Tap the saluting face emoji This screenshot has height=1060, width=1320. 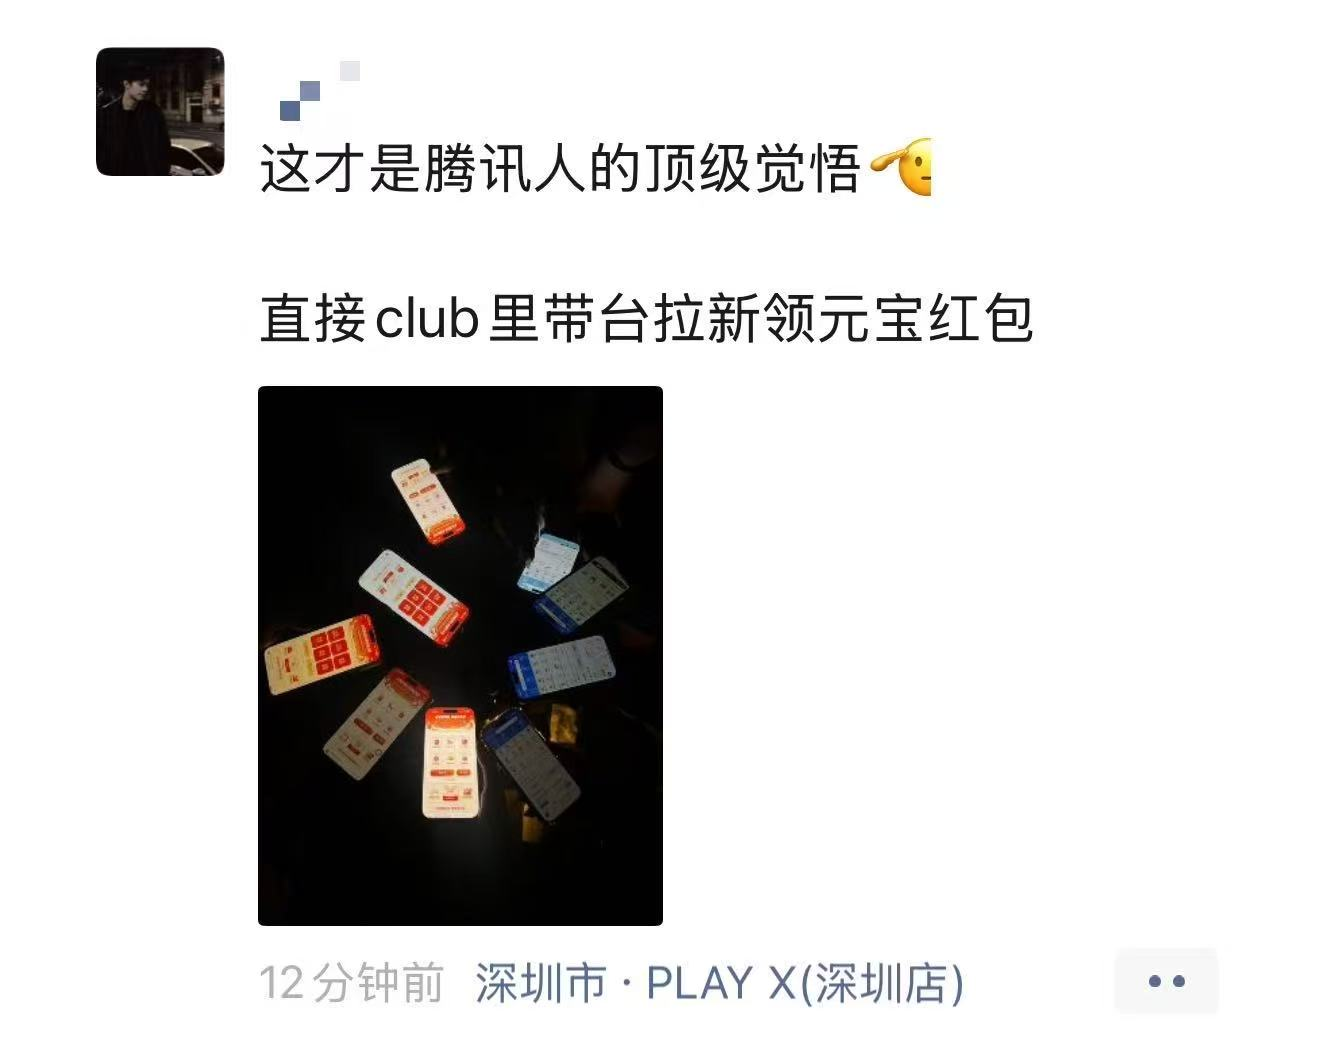[x=902, y=166]
